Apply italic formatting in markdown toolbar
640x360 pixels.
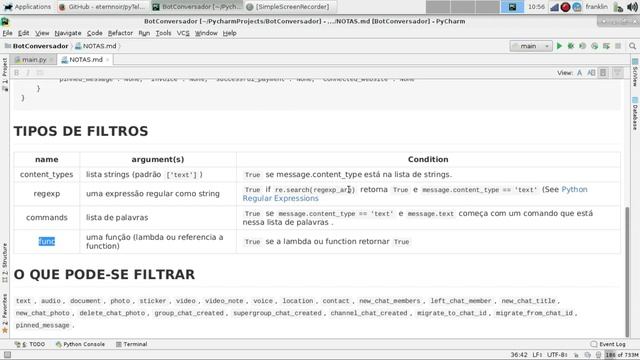[x=28, y=73]
